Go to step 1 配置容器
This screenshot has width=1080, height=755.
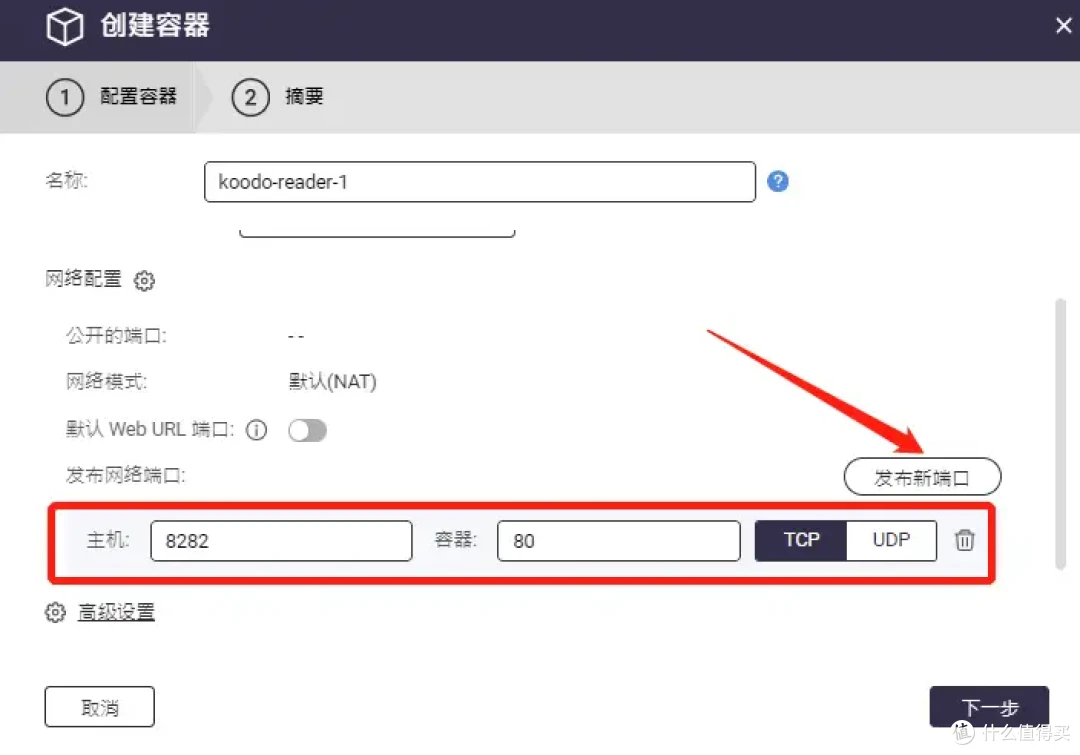112,96
